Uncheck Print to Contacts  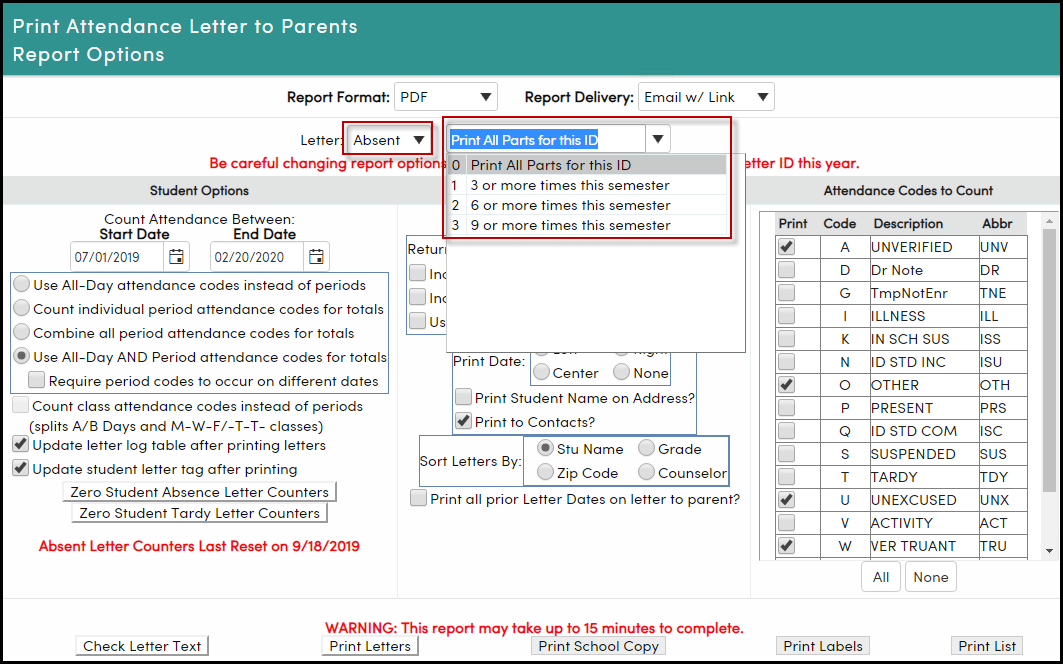tap(464, 421)
